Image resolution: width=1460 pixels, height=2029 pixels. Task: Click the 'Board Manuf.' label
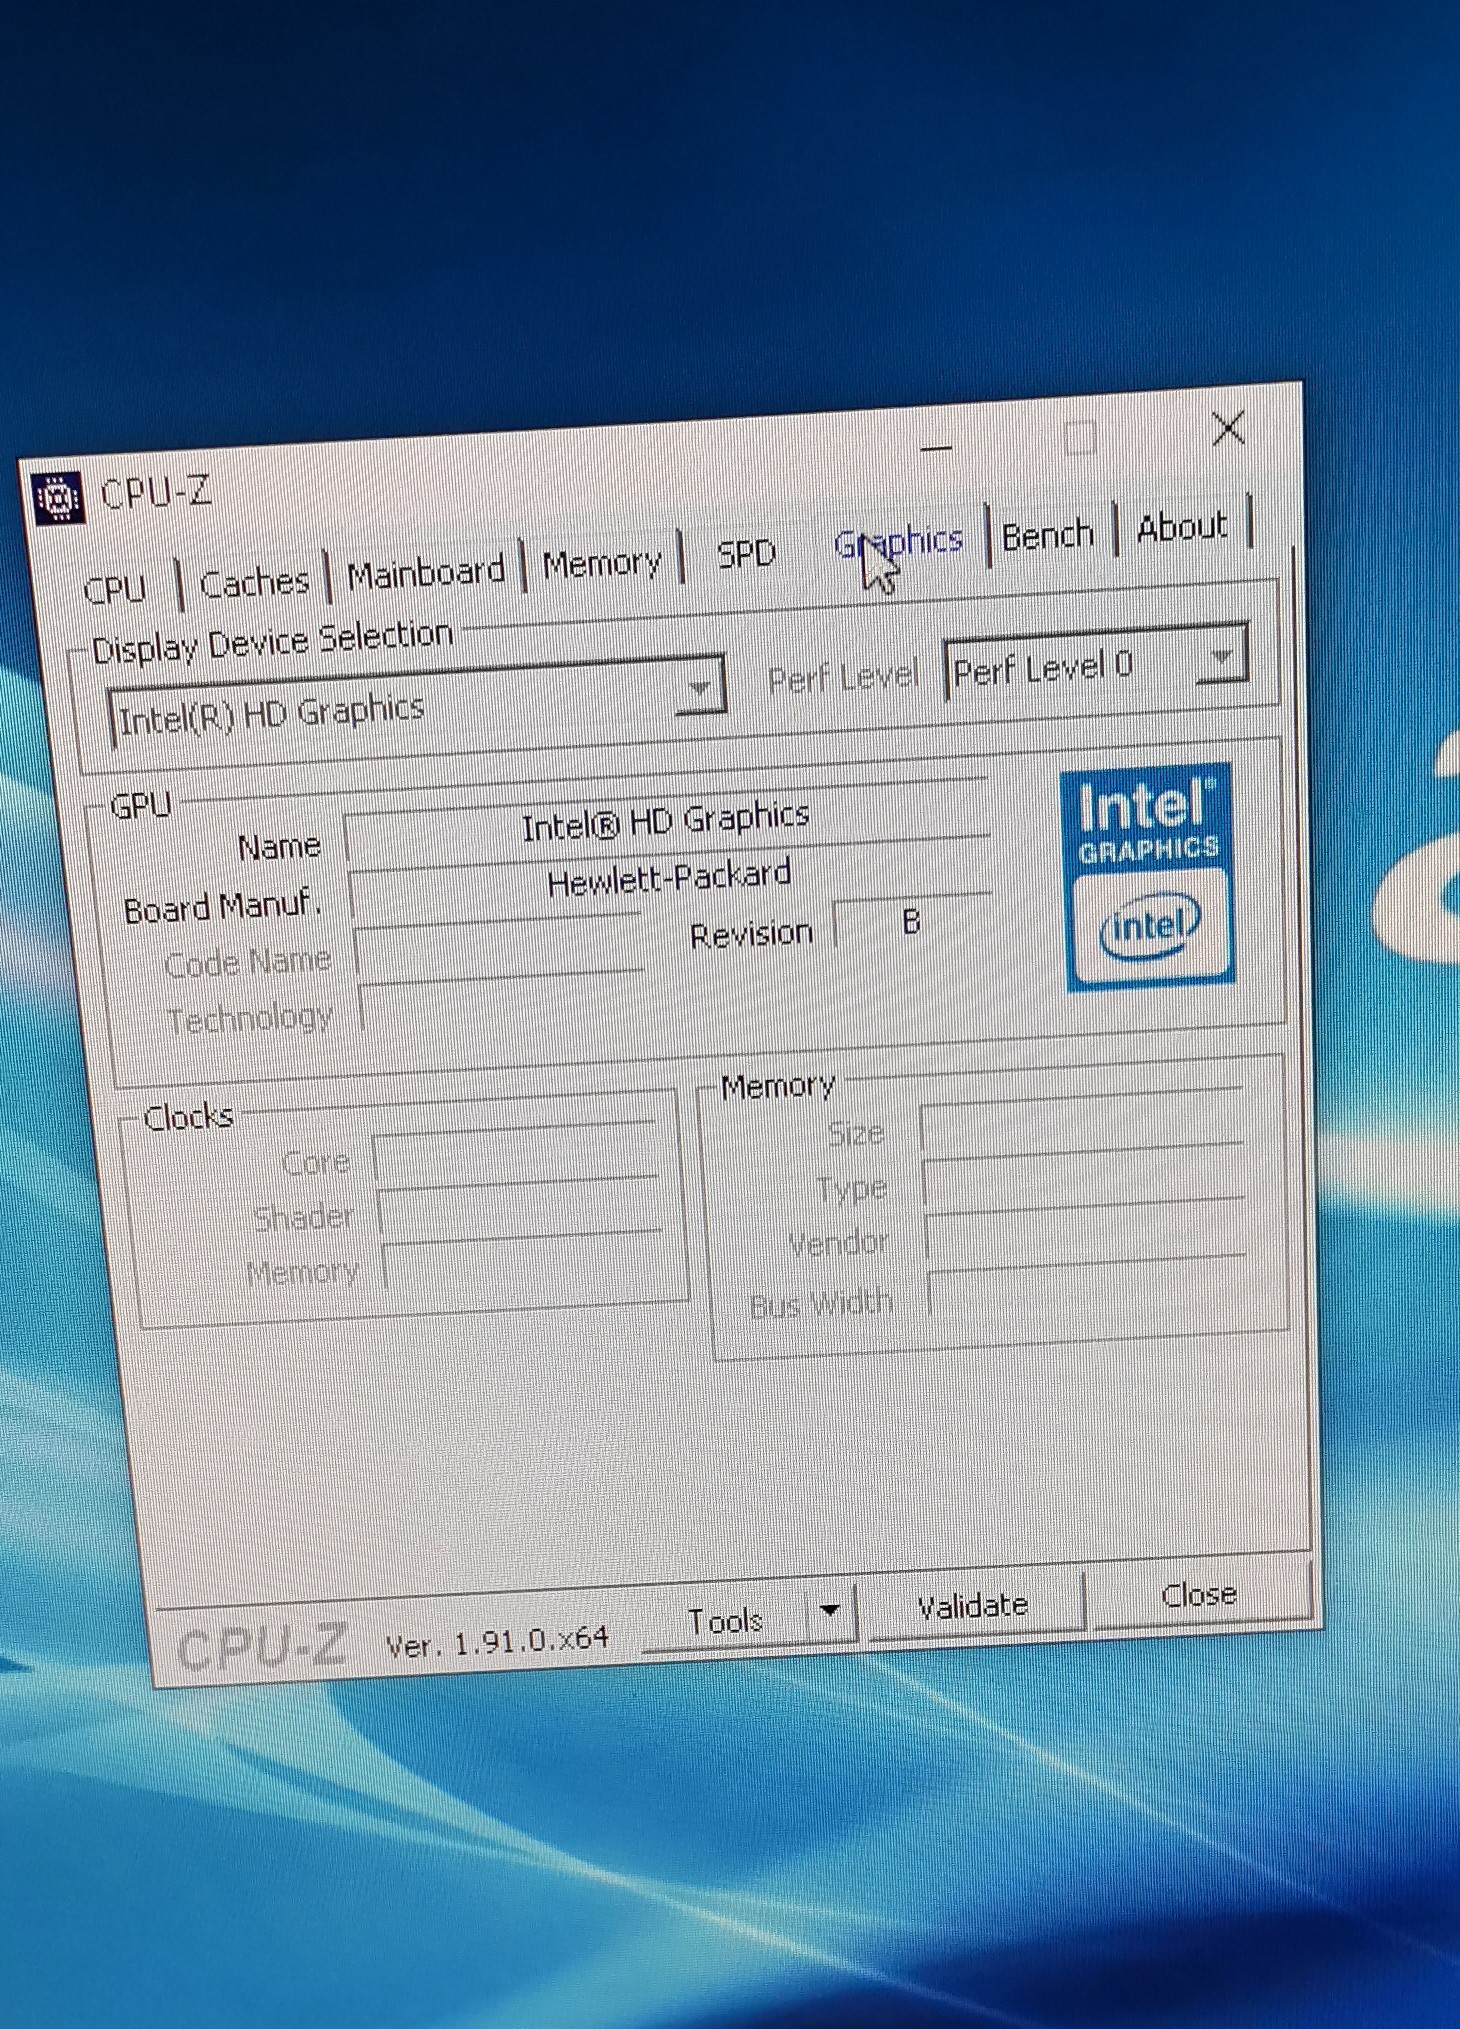(x=221, y=907)
